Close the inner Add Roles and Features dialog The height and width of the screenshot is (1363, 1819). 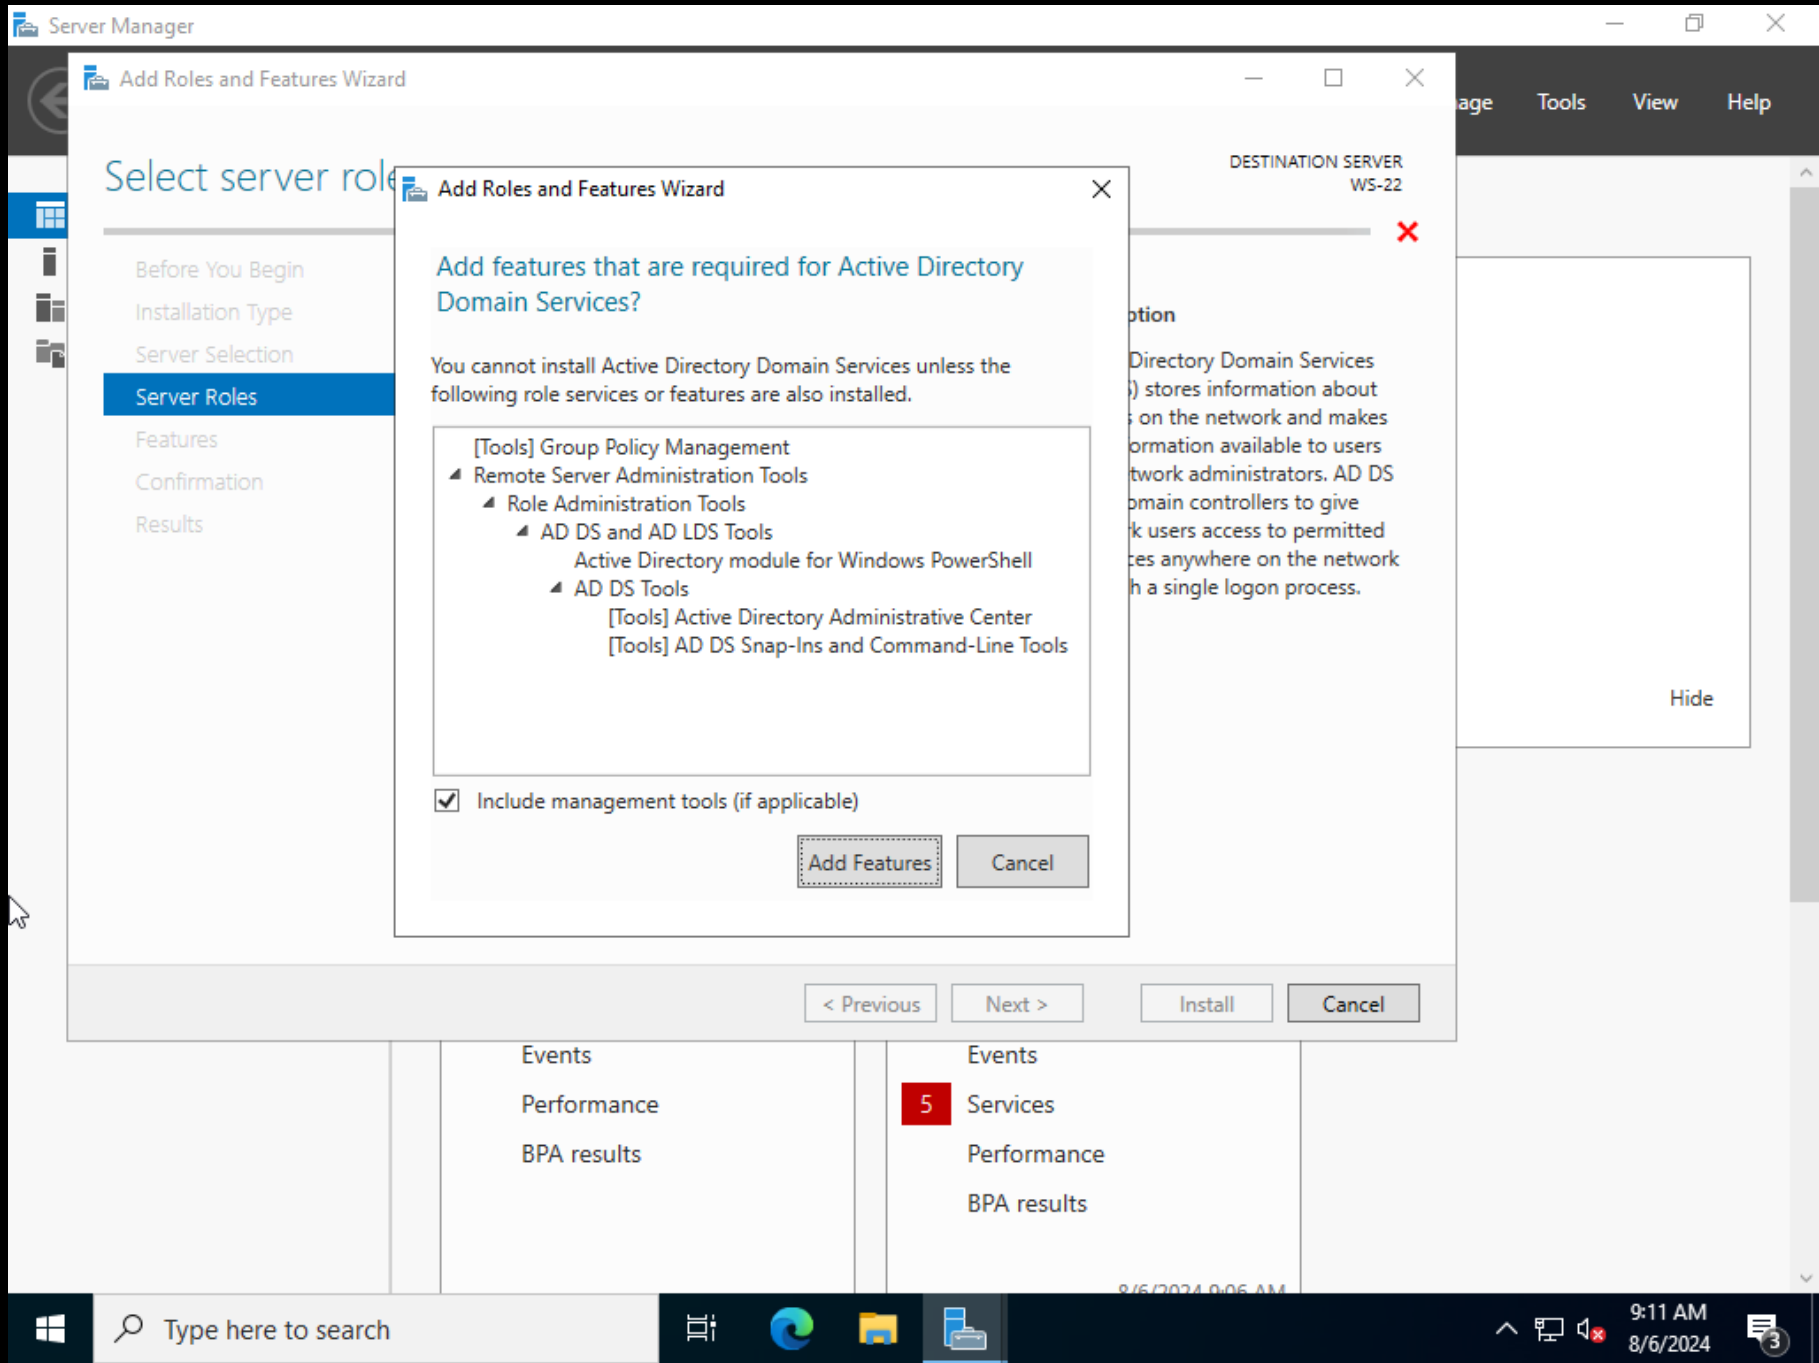click(1101, 189)
